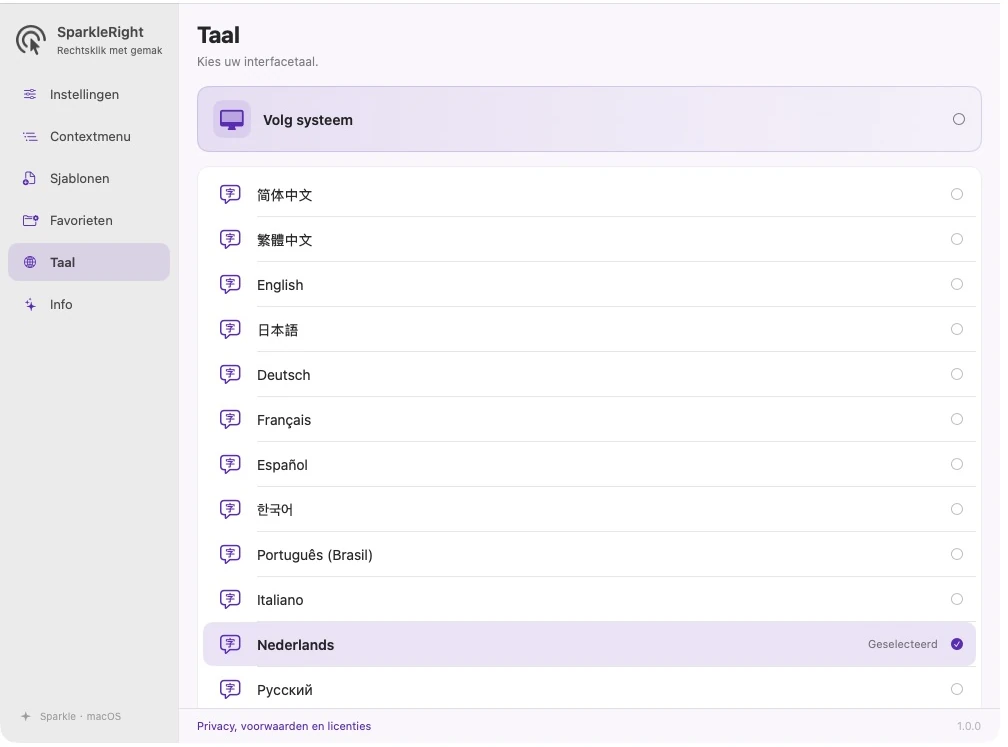
Task: Choose the Deutsch radio button
Action: coord(957,374)
